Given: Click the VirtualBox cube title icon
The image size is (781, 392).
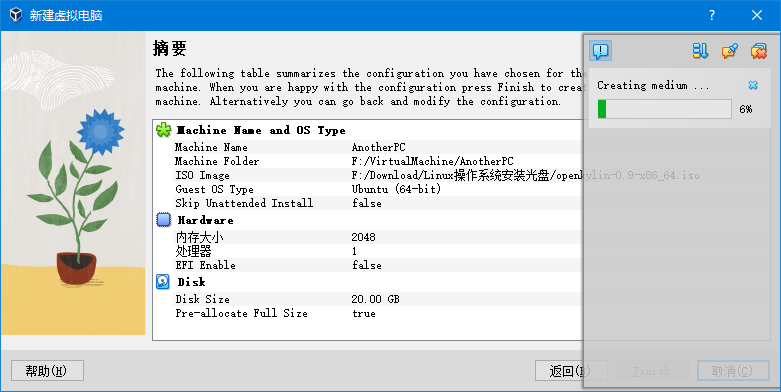Looking at the screenshot, I should pos(16,15).
